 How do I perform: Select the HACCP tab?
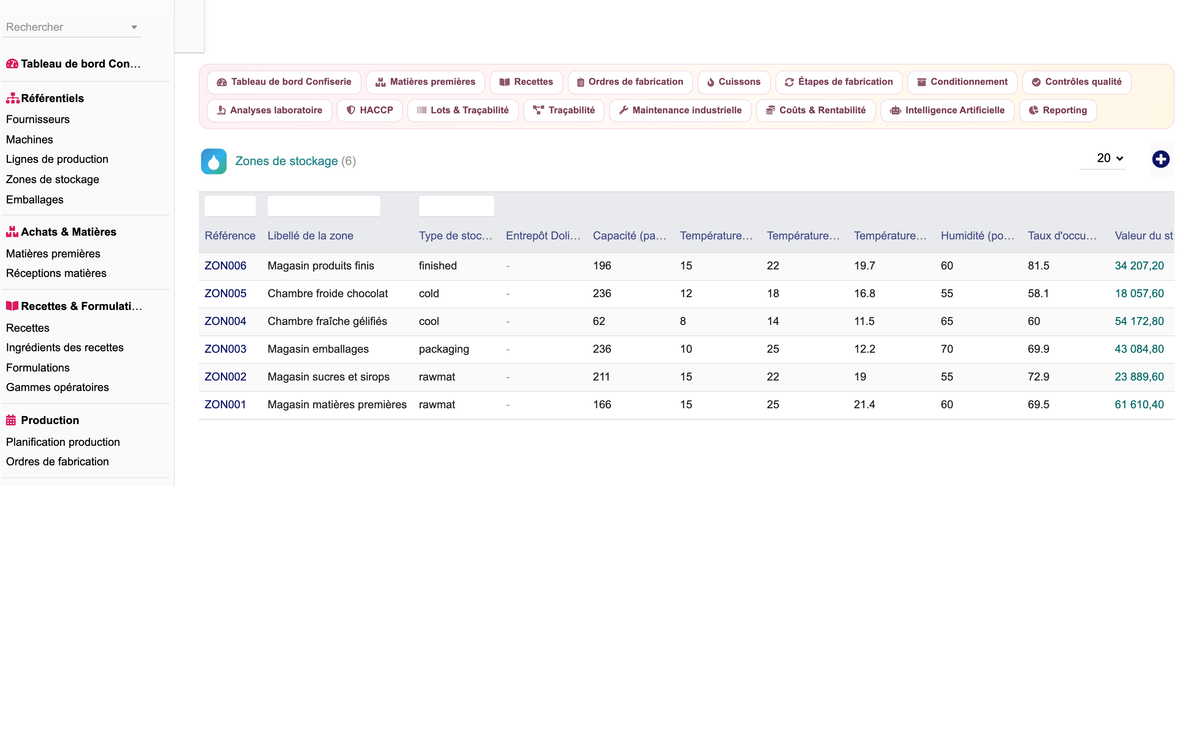[369, 110]
